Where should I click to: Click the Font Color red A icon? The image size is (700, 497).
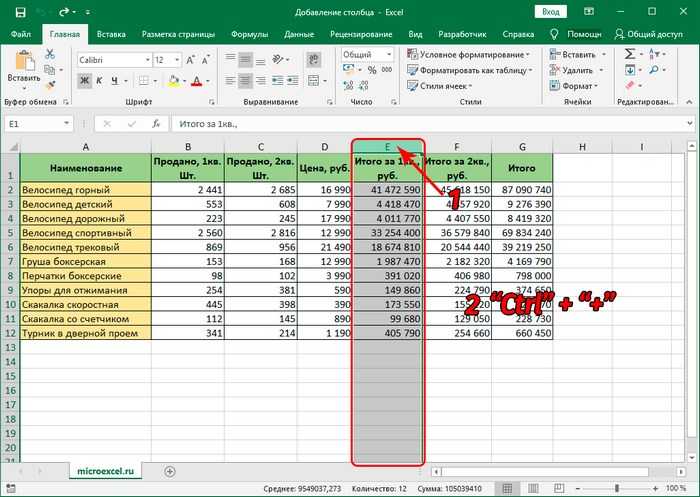[x=196, y=81]
